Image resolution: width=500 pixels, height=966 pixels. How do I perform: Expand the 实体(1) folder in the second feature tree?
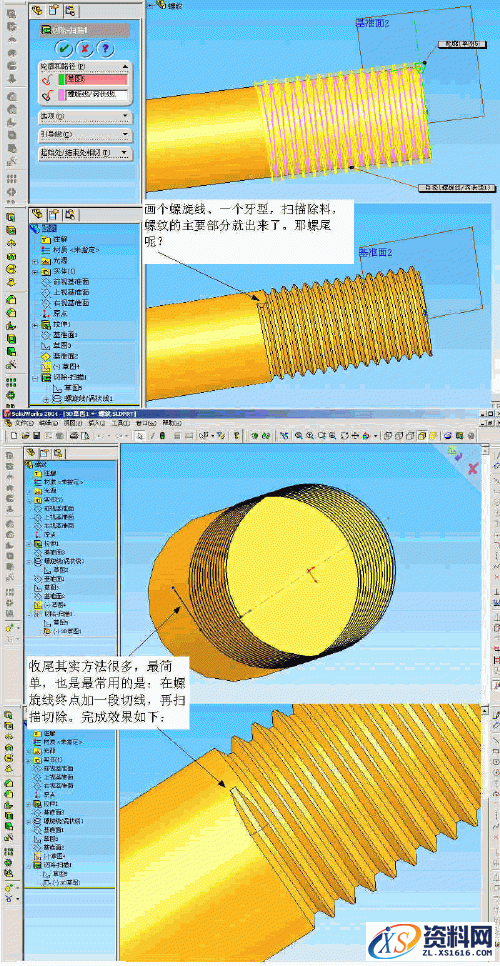[x=34, y=272]
